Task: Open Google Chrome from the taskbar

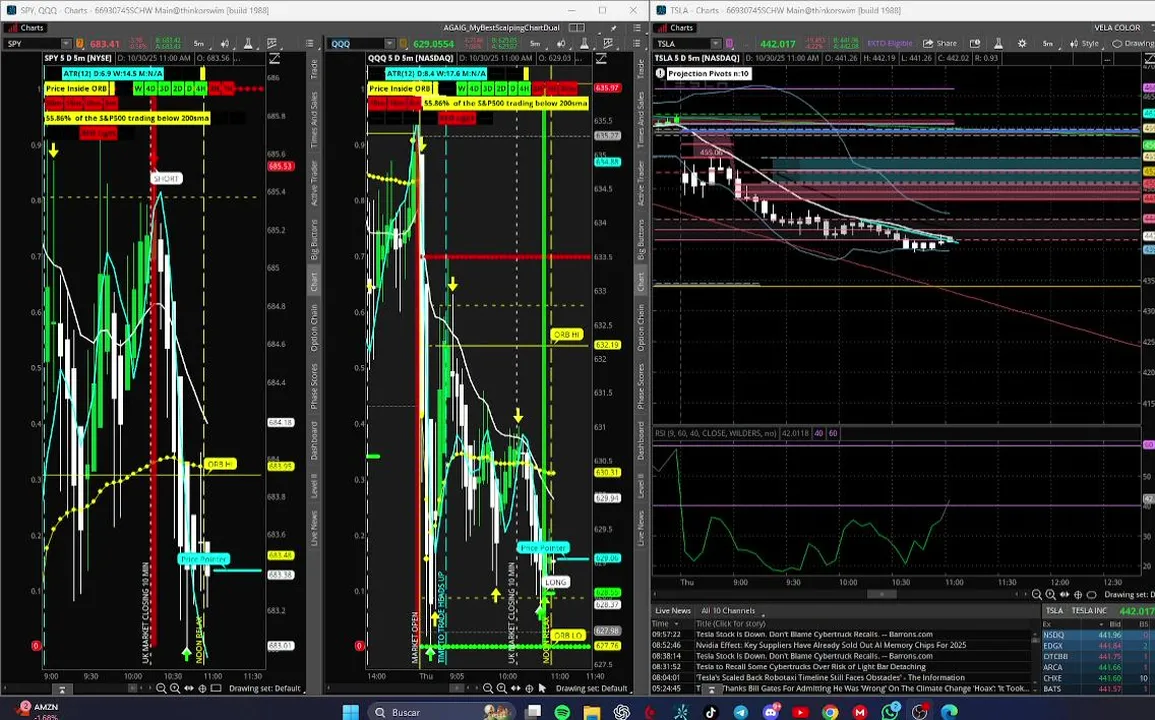Action: (830, 712)
